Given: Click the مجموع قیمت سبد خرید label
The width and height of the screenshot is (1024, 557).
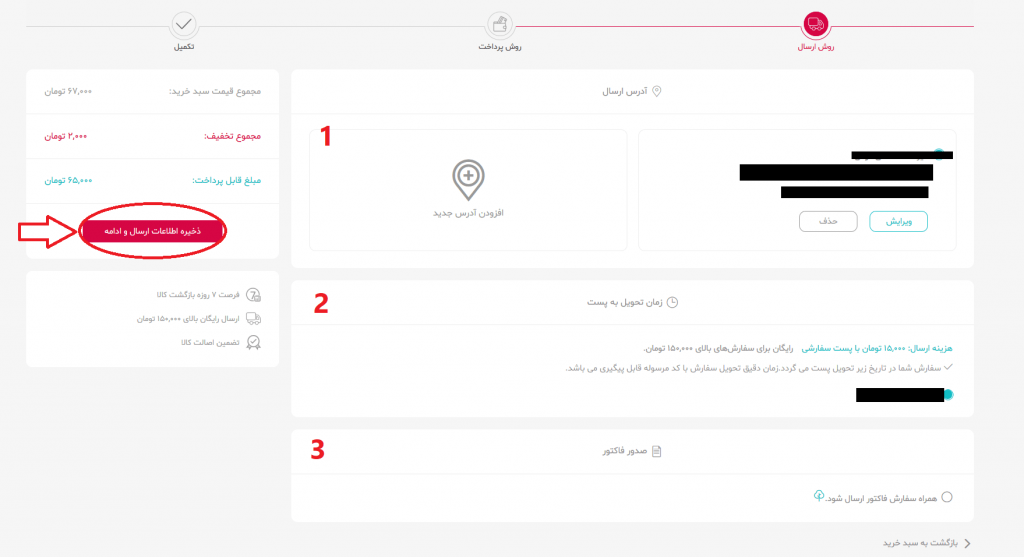Looking at the screenshot, I should pyautogui.click(x=215, y=91).
